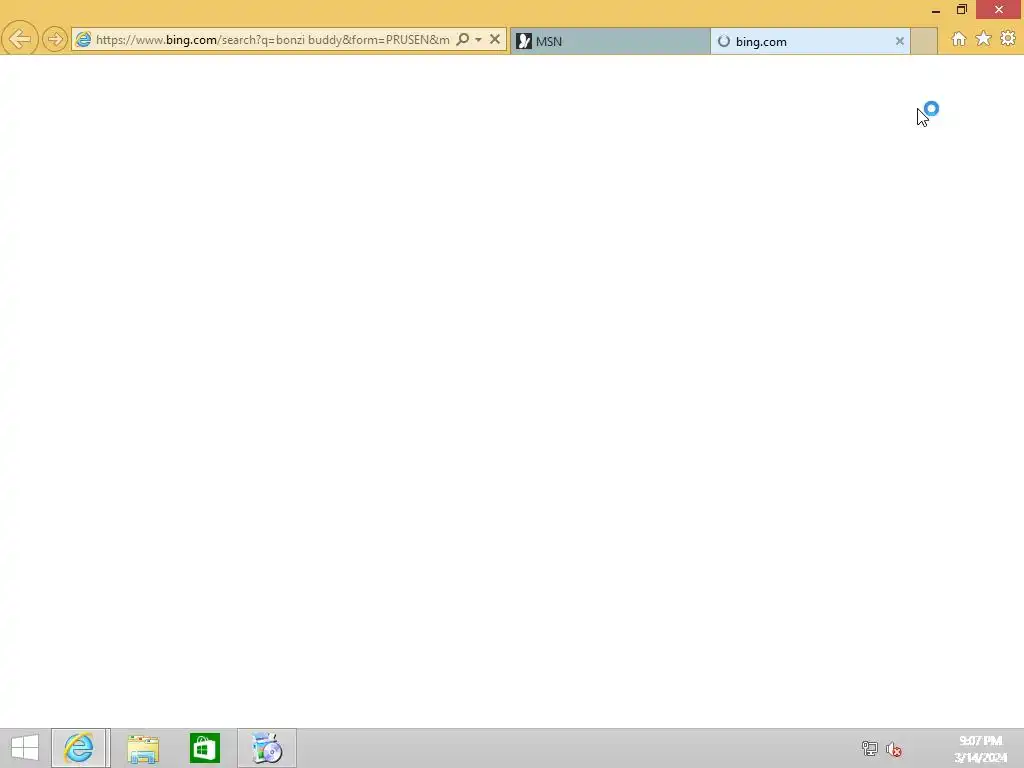Open Favorites with the star icon
1024x768 pixels.
[984, 39]
